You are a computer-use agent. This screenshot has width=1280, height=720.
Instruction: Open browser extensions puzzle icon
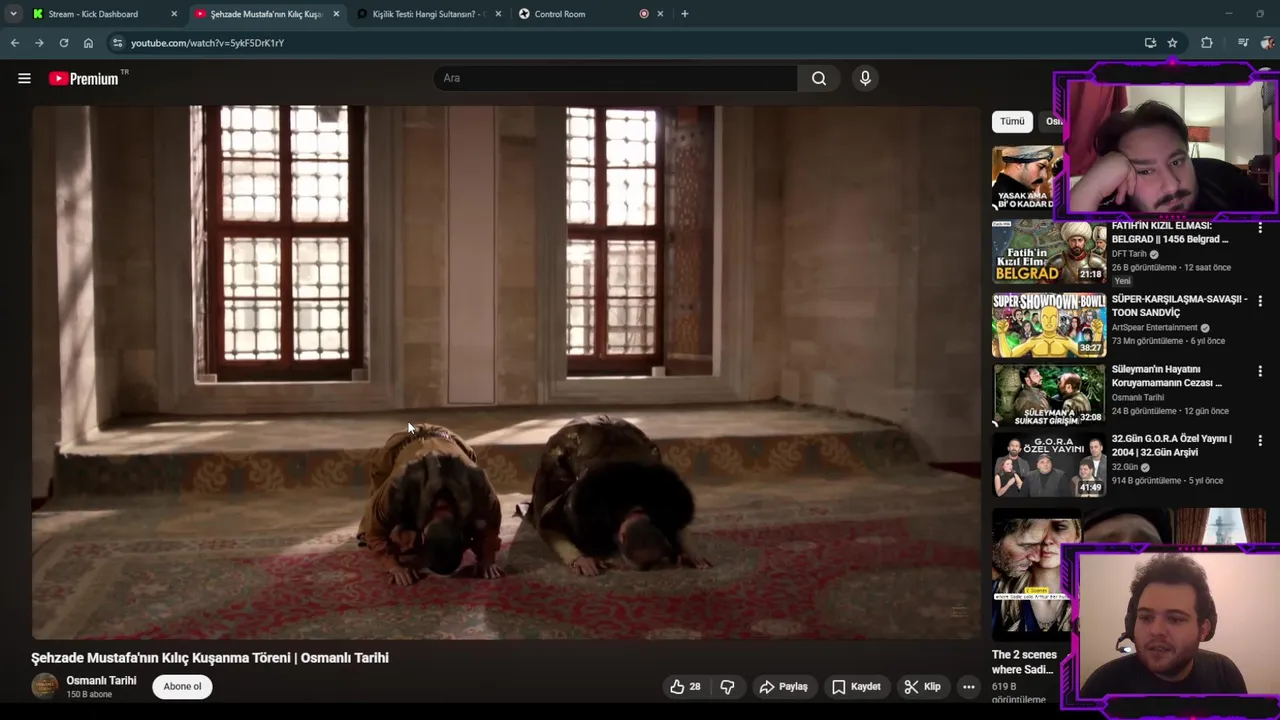coord(1207,43)
